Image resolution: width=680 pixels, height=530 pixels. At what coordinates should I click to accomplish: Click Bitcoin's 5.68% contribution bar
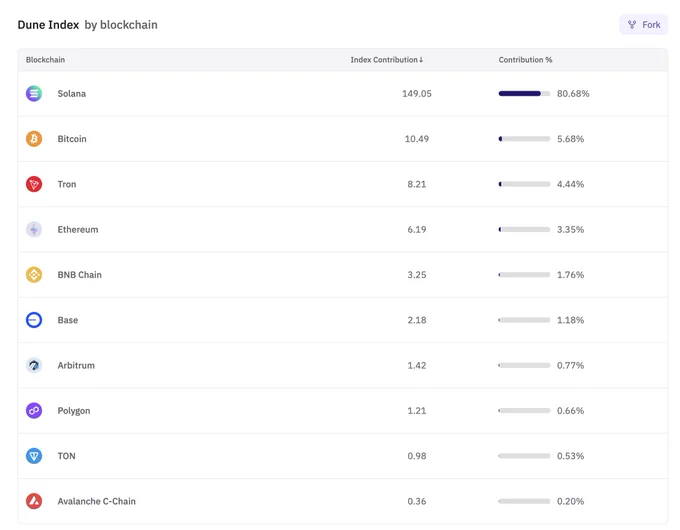(524, 139)
